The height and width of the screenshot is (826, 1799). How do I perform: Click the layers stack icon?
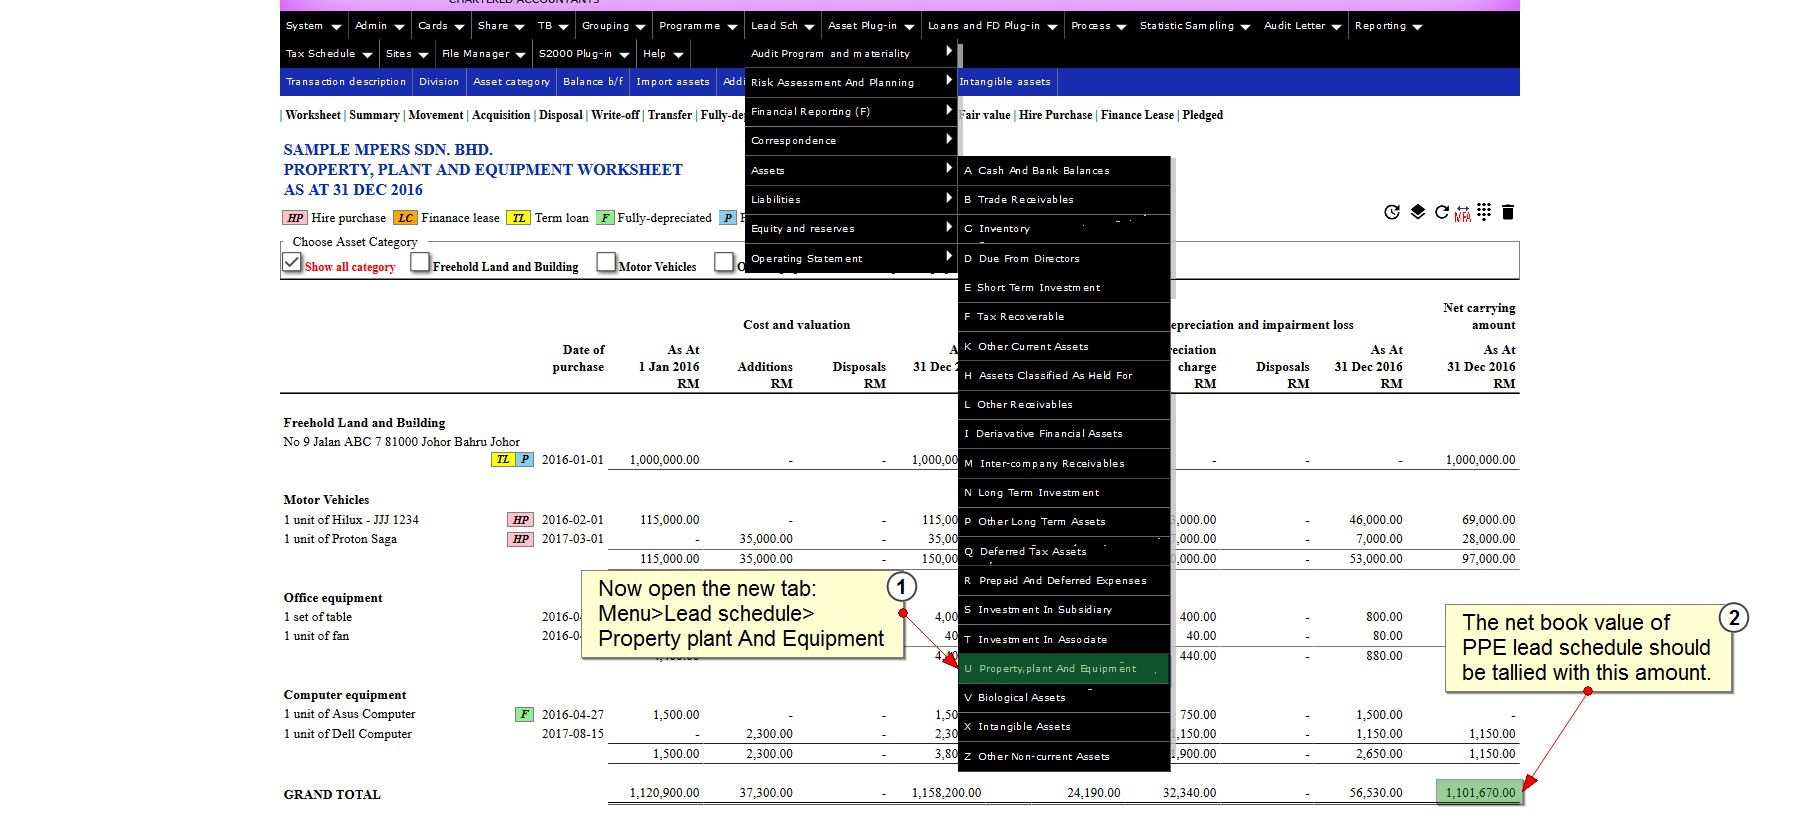[1417, 212]
